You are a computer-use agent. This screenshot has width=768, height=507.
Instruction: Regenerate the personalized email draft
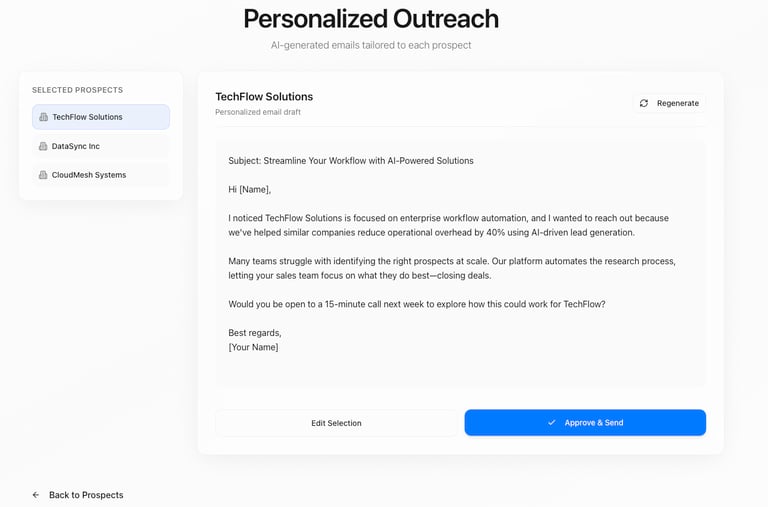(x=669, y=103)
